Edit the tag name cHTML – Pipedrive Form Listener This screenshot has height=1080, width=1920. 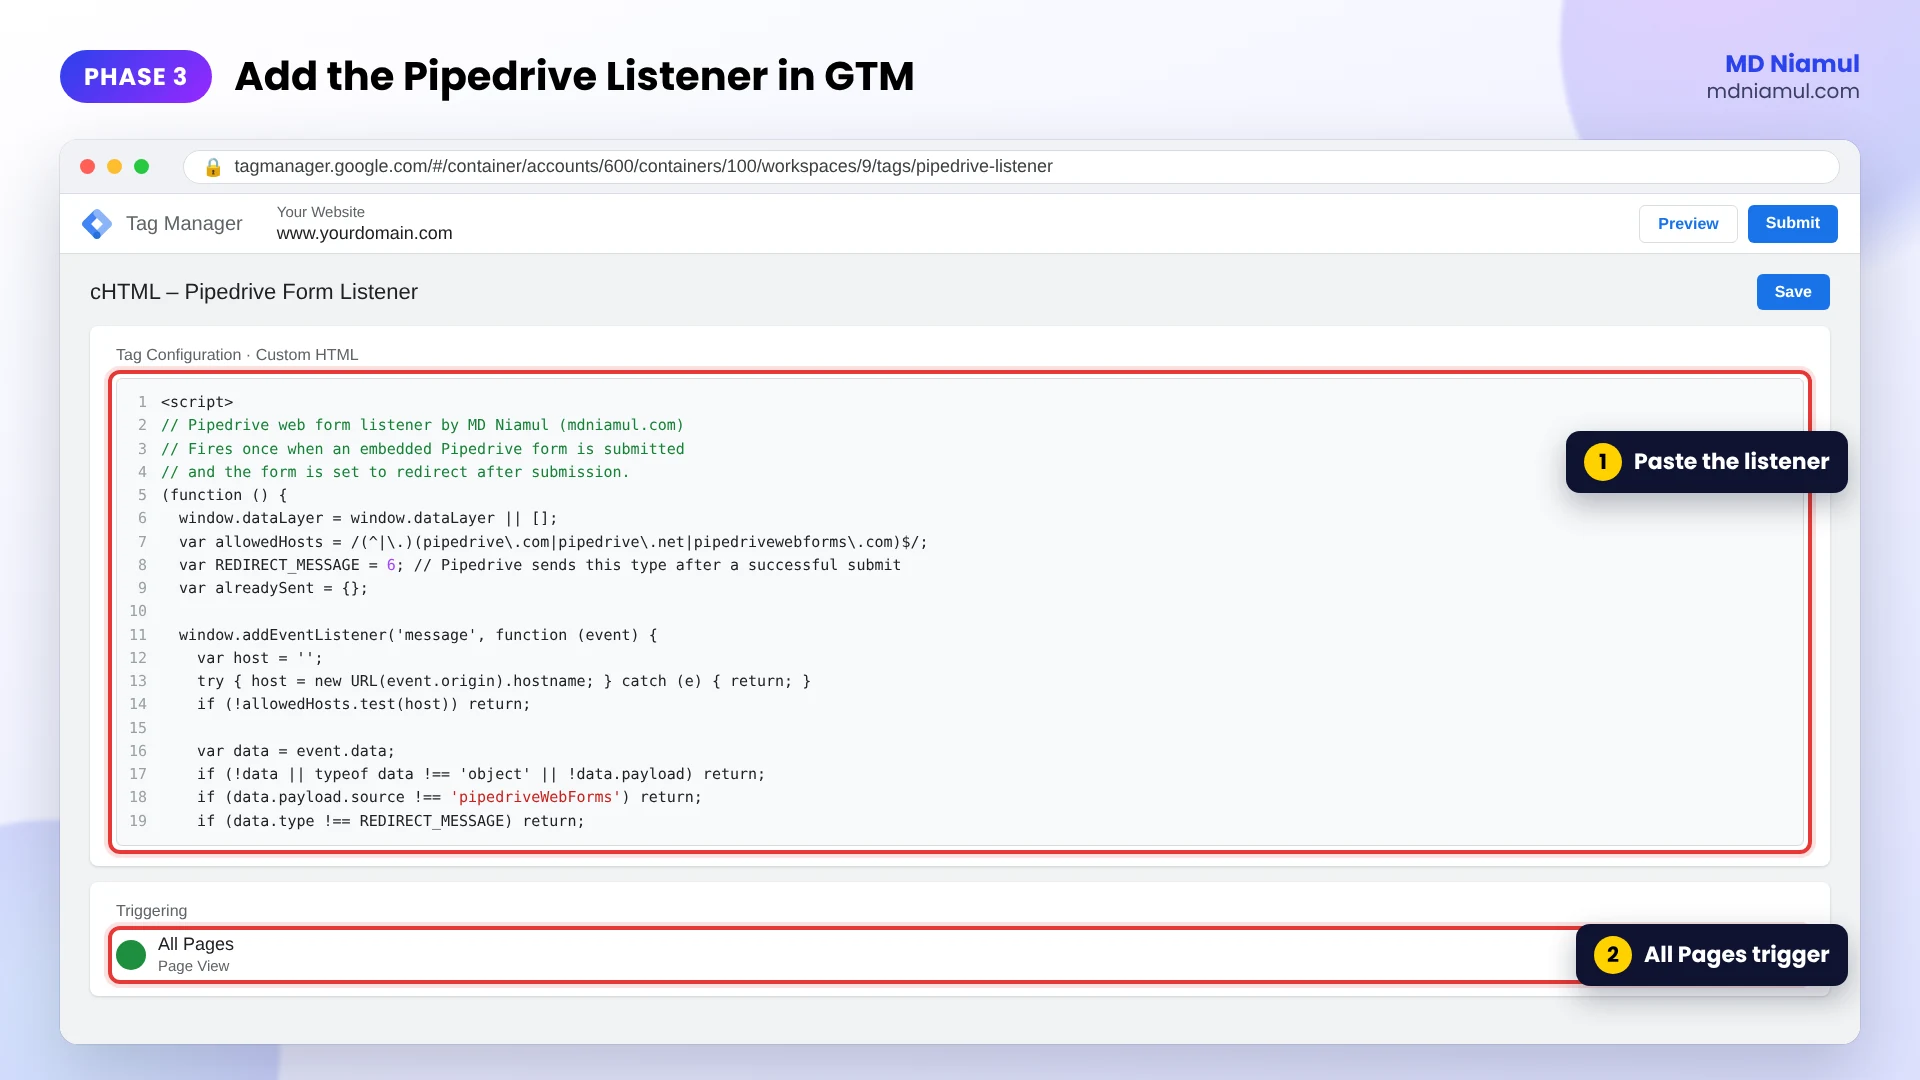pos(254,292)
